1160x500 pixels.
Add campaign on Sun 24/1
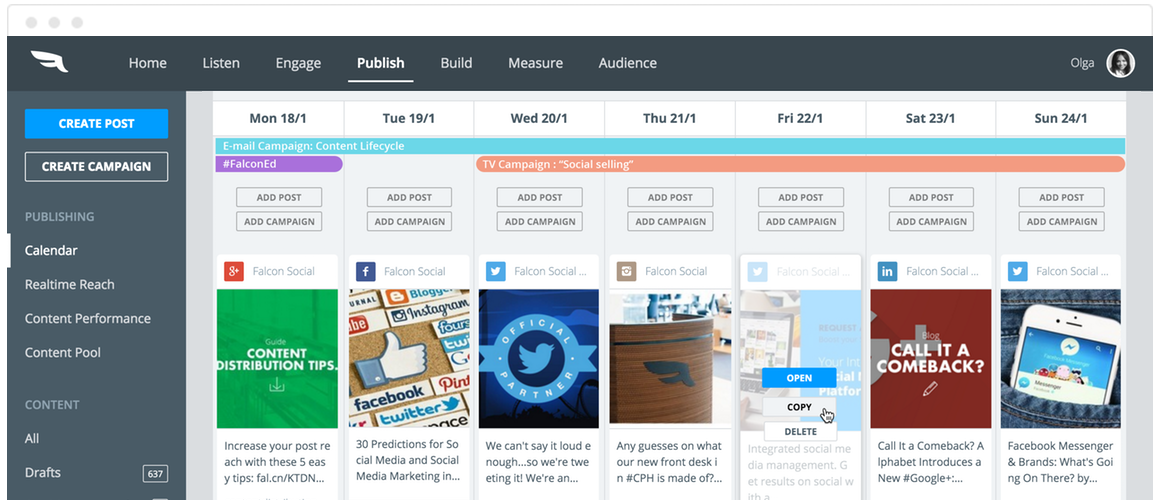pyautogui.click(x=1062, y=221)
